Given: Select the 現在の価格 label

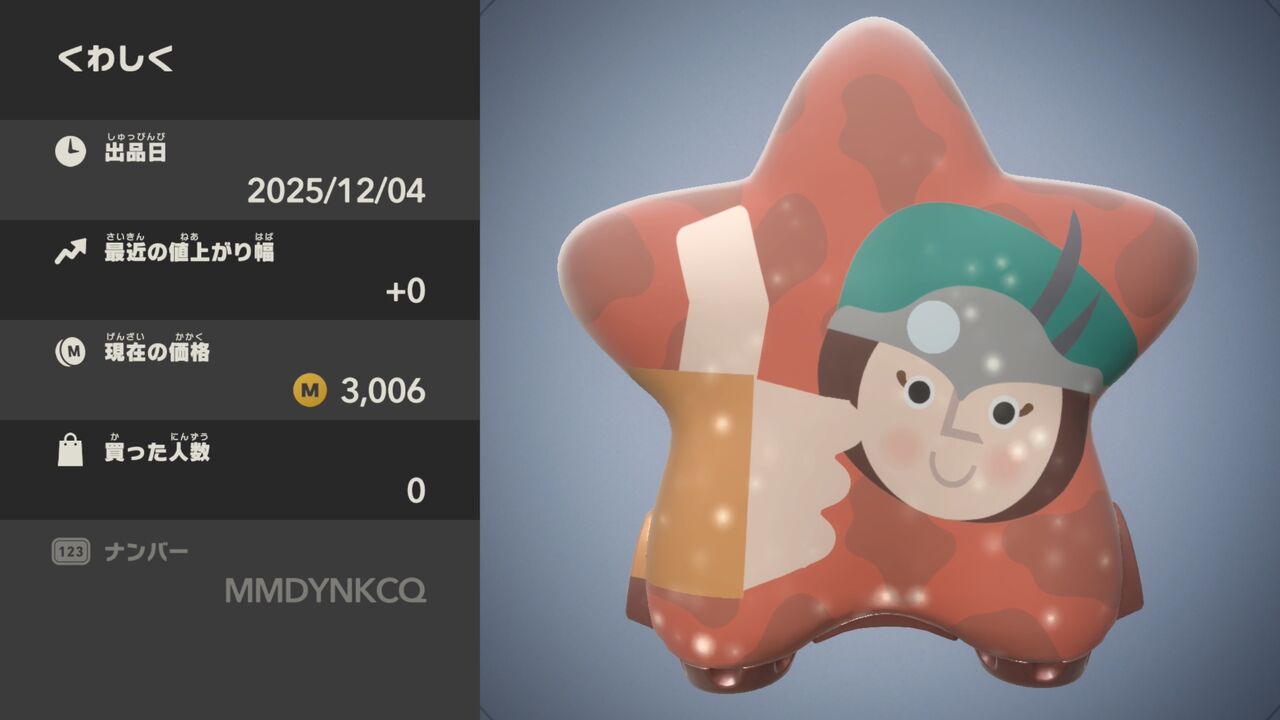Looking at the screenshot, I should [157, 352].
